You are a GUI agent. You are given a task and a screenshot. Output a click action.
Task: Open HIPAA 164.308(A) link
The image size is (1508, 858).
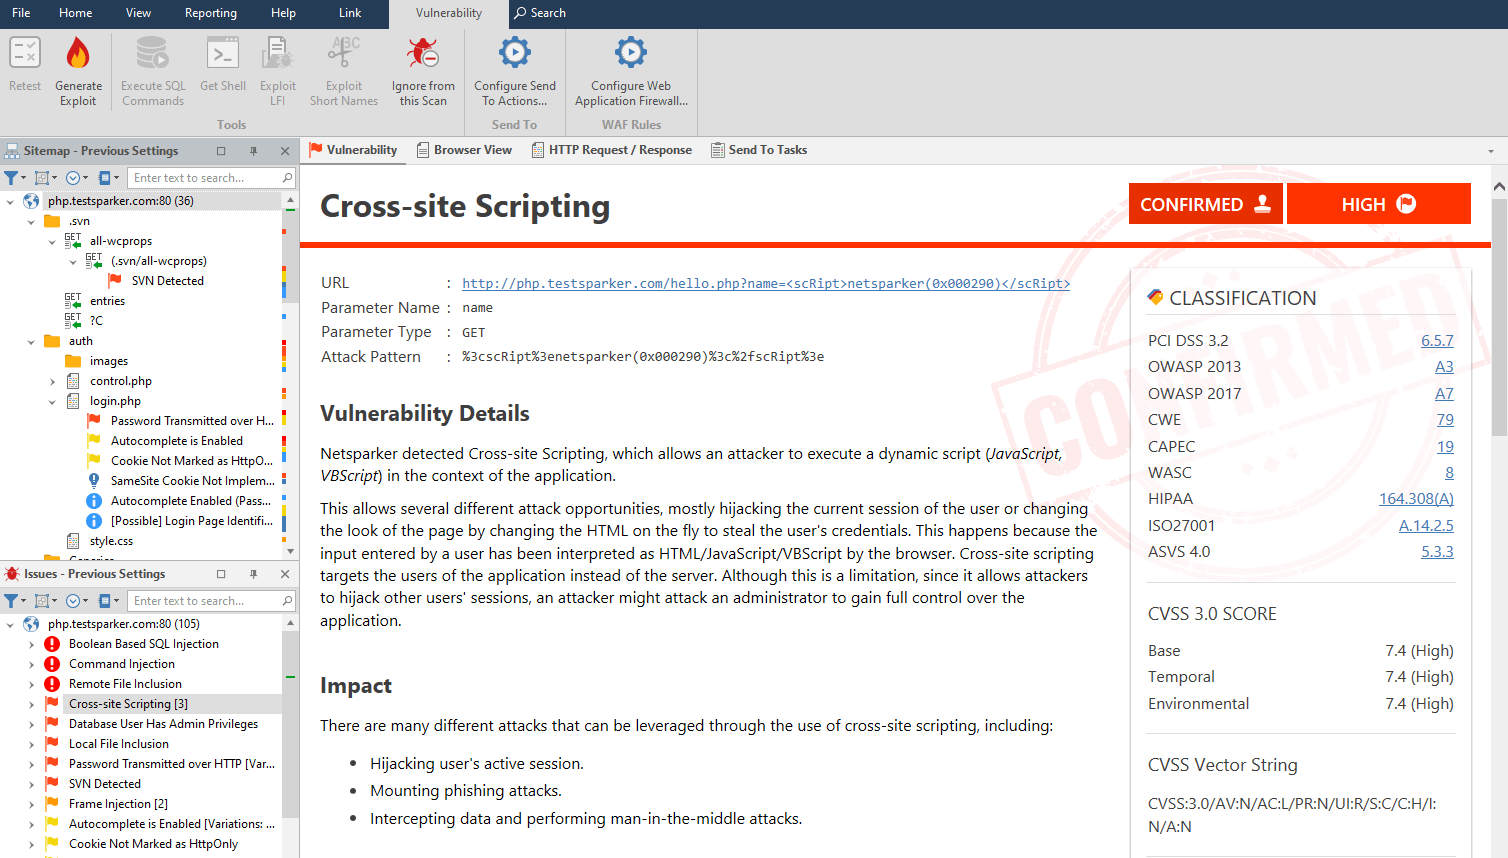point(1416,499)
